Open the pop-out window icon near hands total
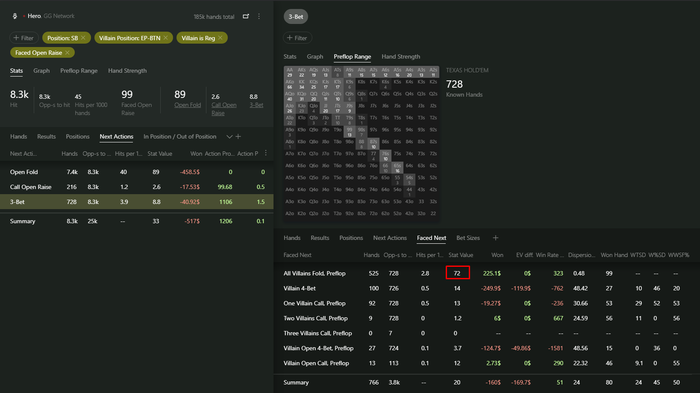The image size is (700, 393). 246,16
